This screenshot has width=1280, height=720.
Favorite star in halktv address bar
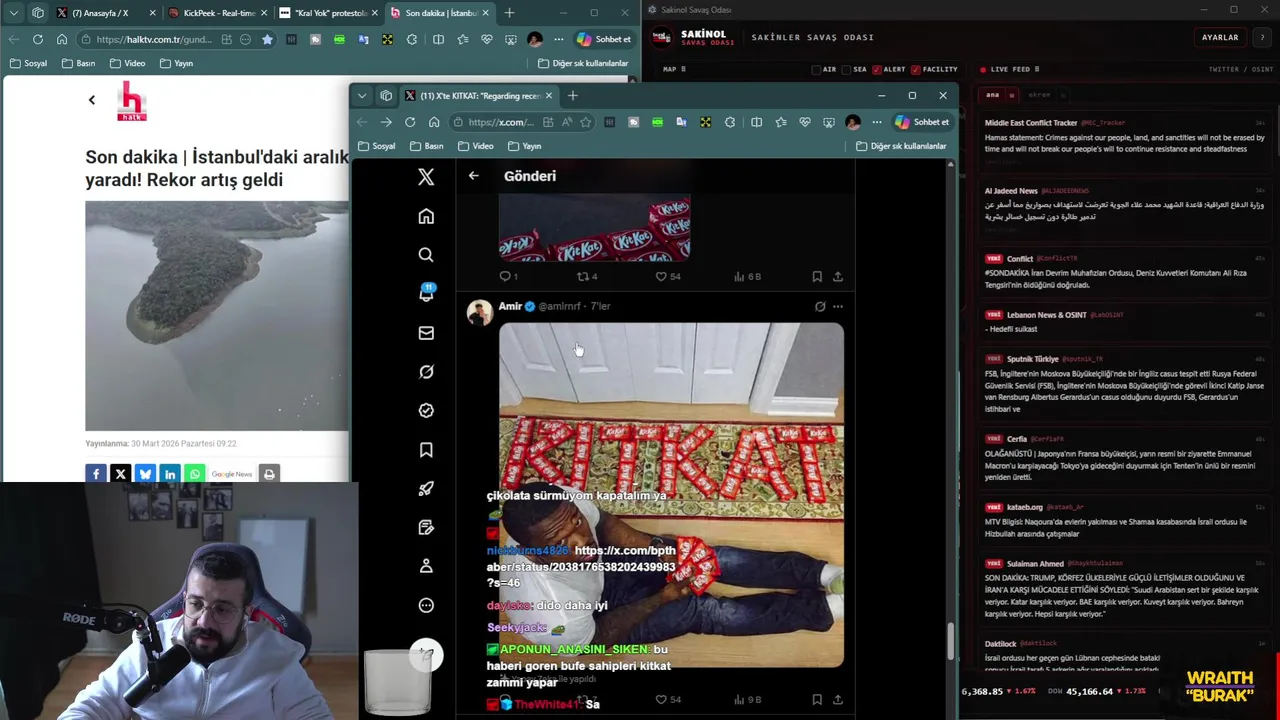[x=267, y=39]
